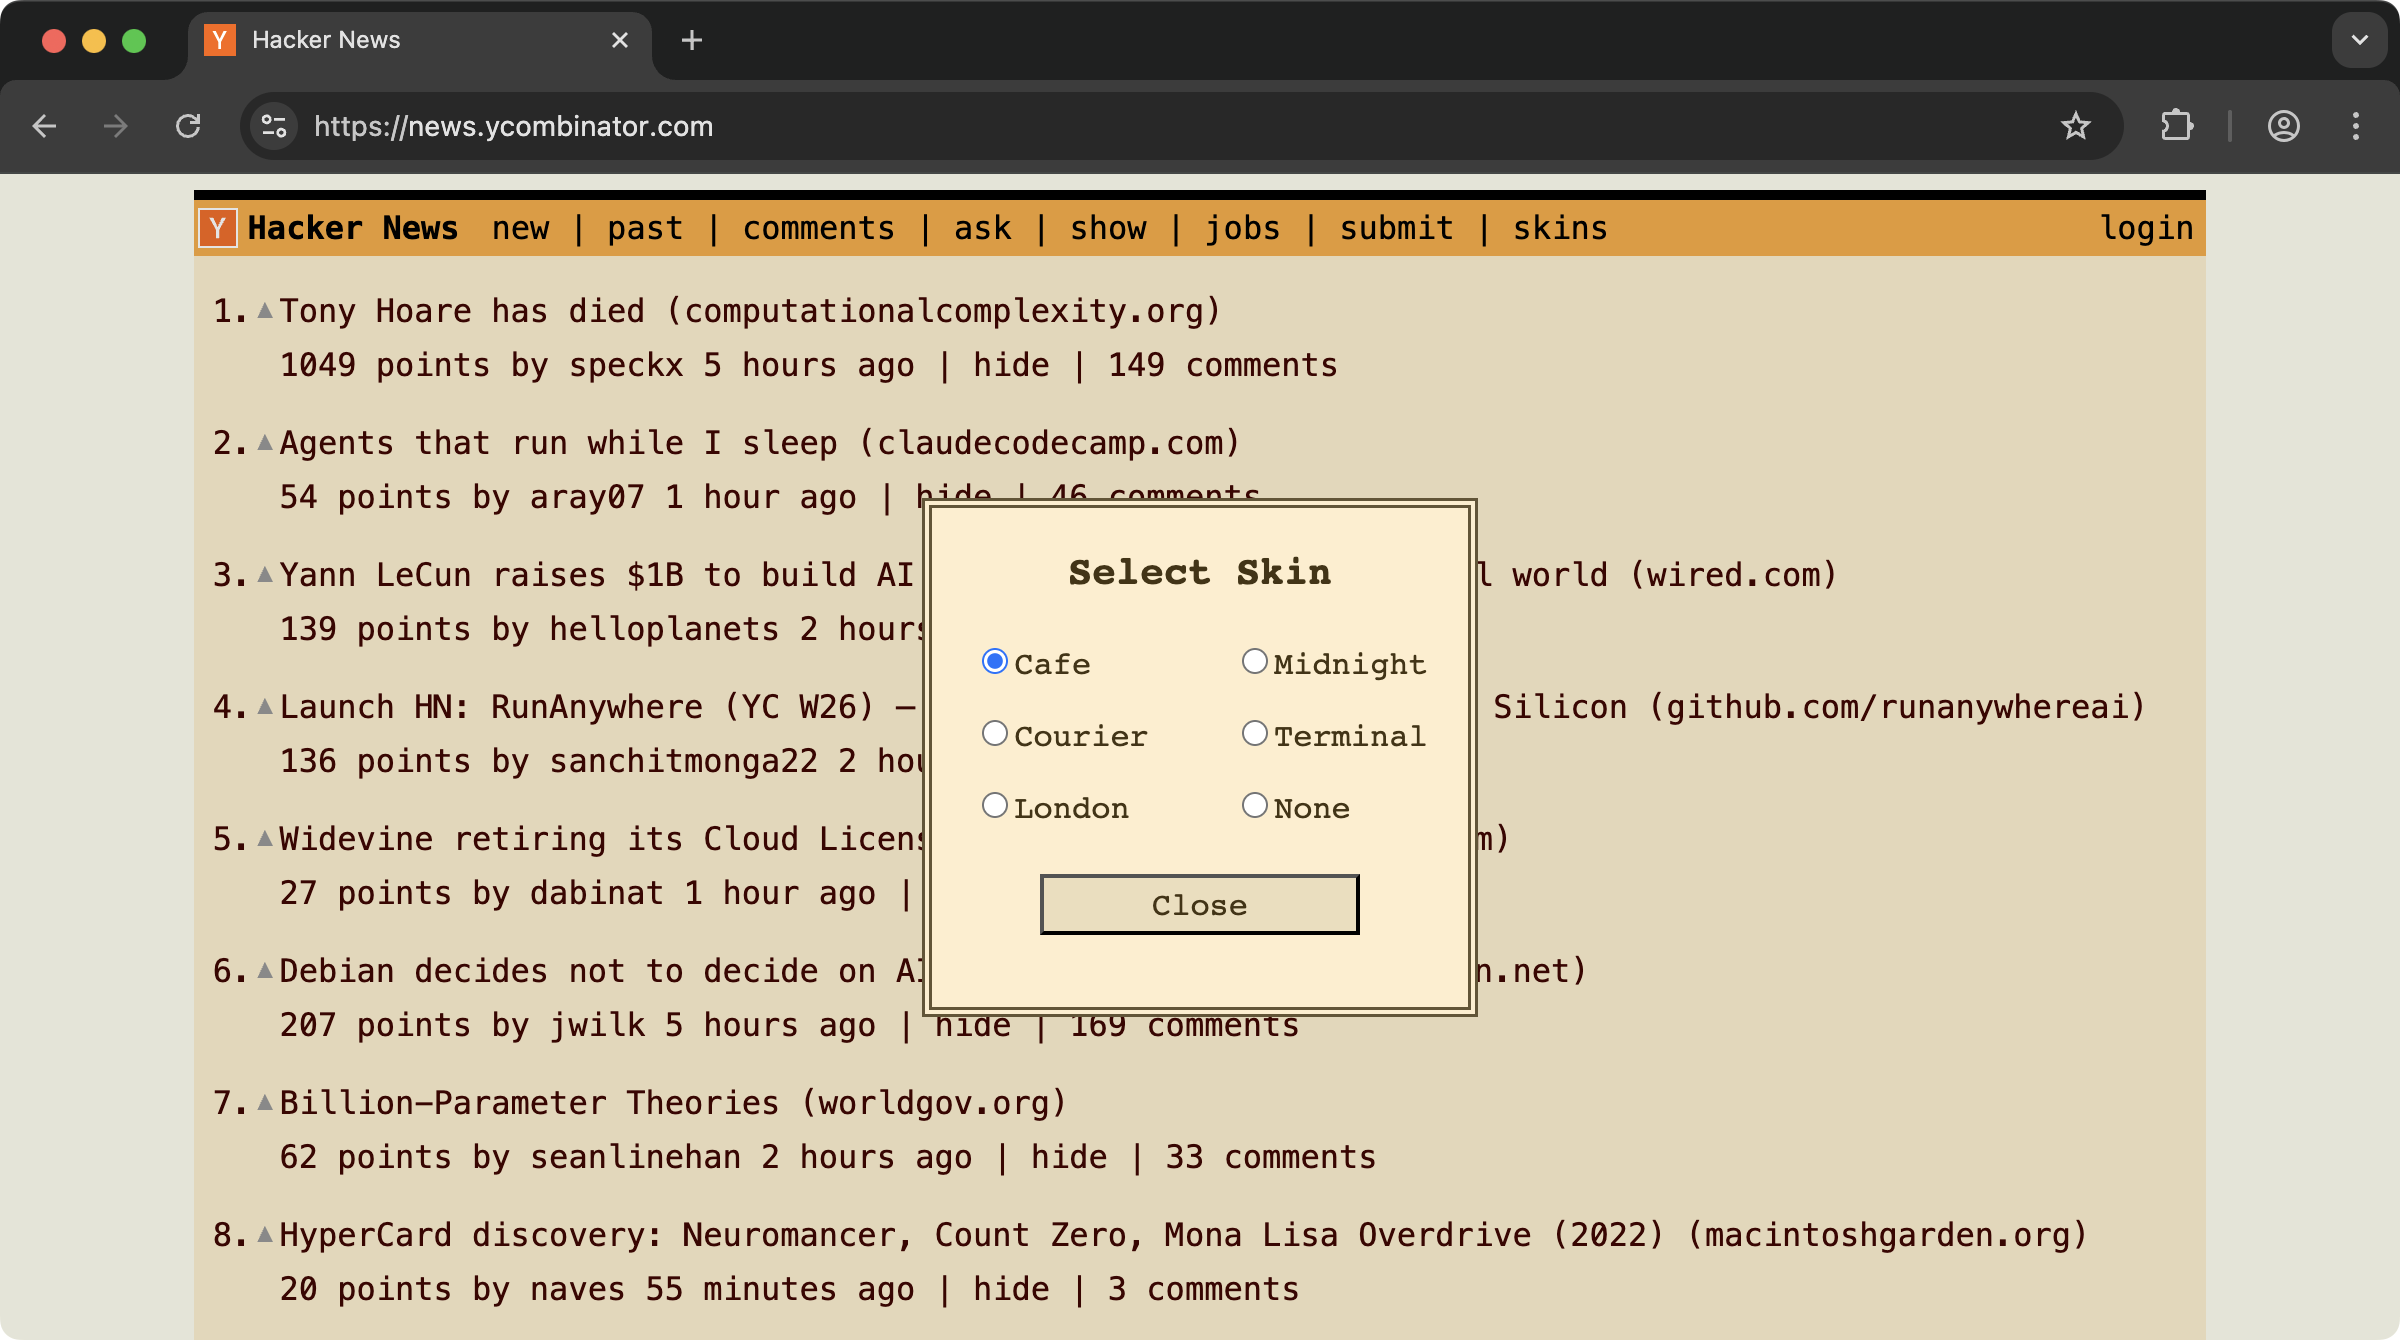
Task: Select the Midnight skin radio button
Action: [x=1254, y=661]
